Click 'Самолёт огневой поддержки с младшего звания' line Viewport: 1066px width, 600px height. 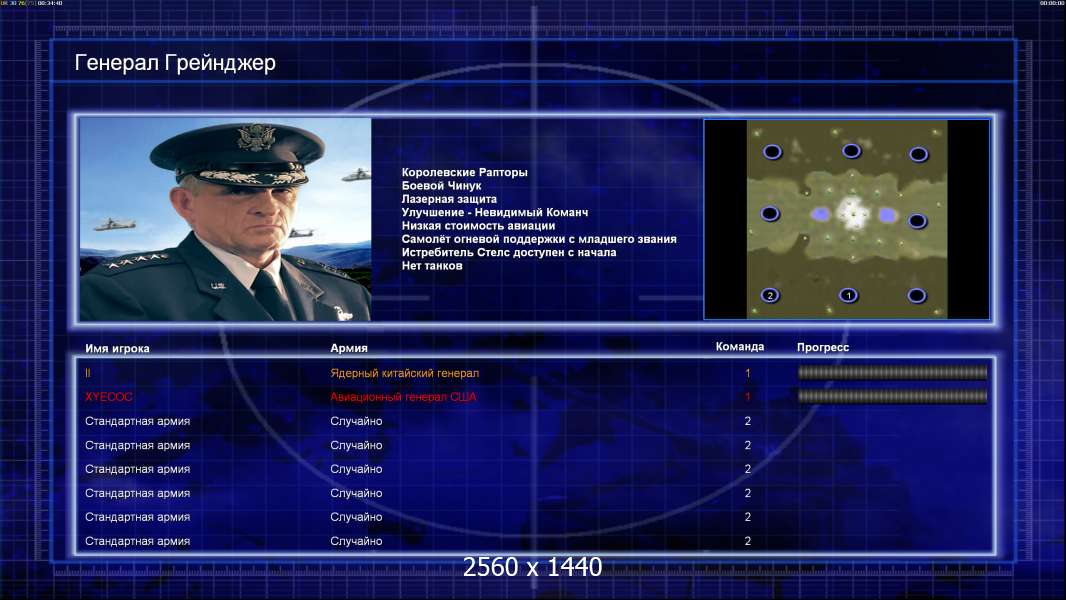538,239
